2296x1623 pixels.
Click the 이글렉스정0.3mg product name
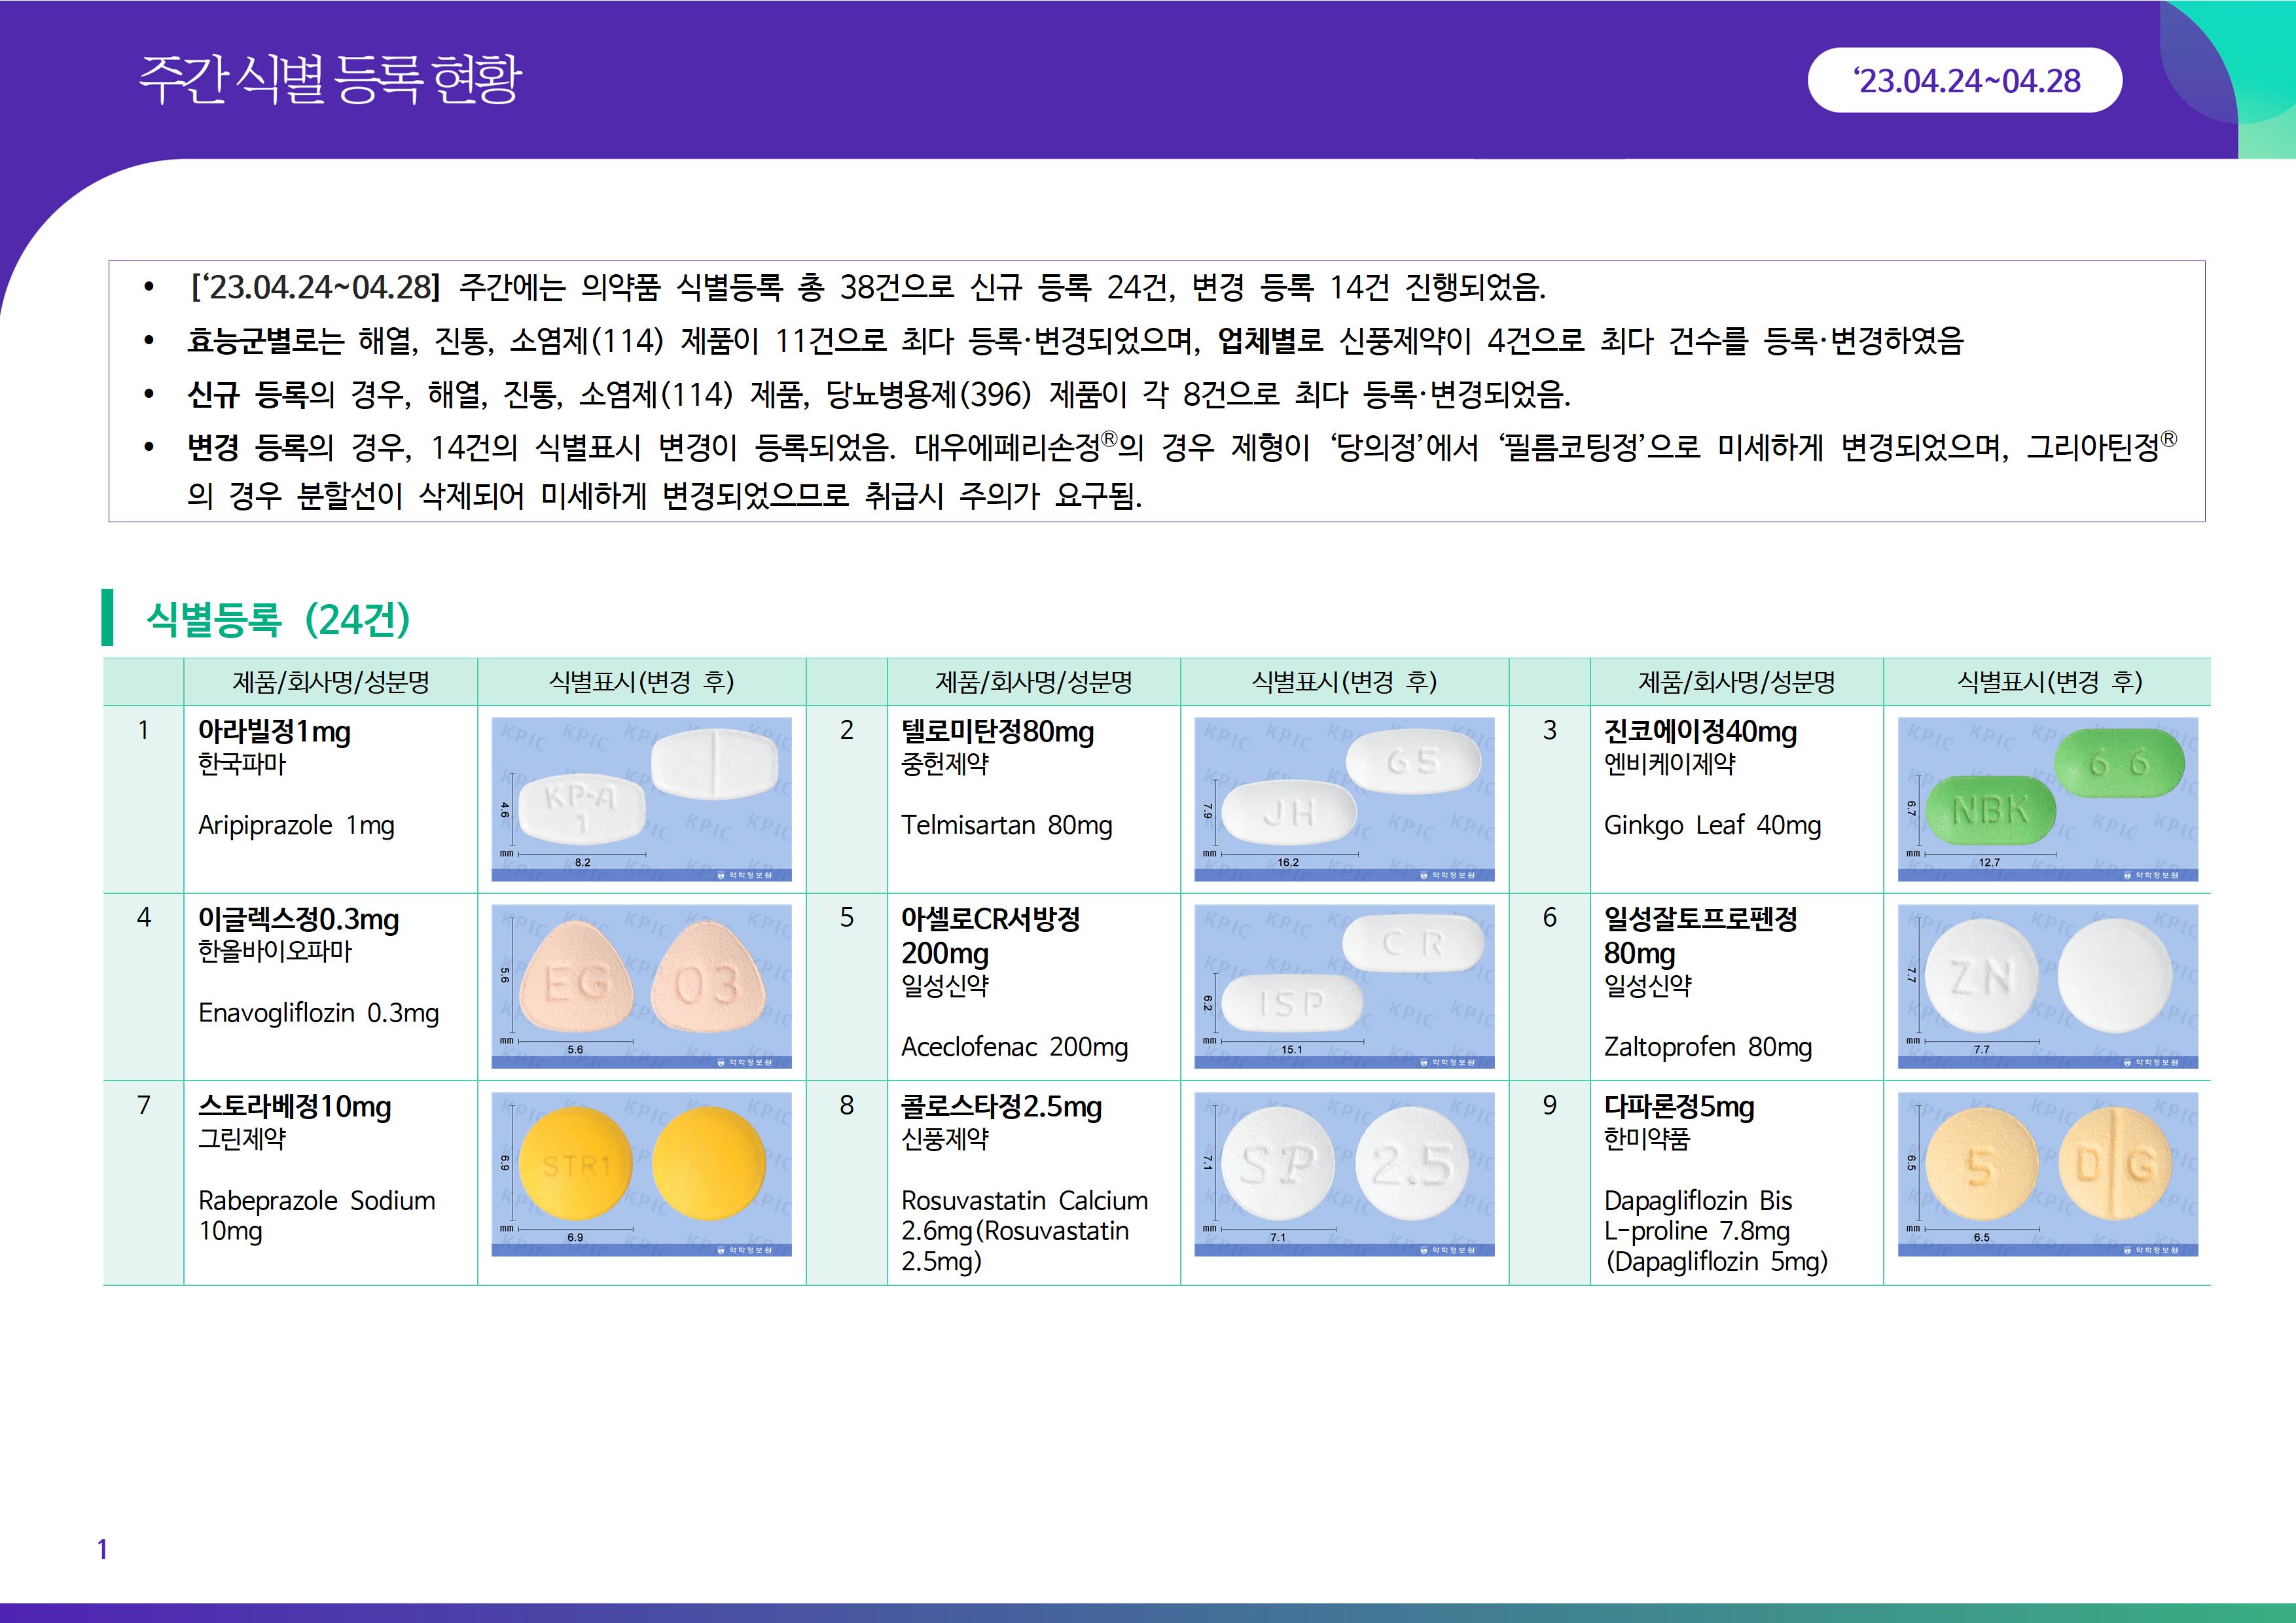point(298,919)
